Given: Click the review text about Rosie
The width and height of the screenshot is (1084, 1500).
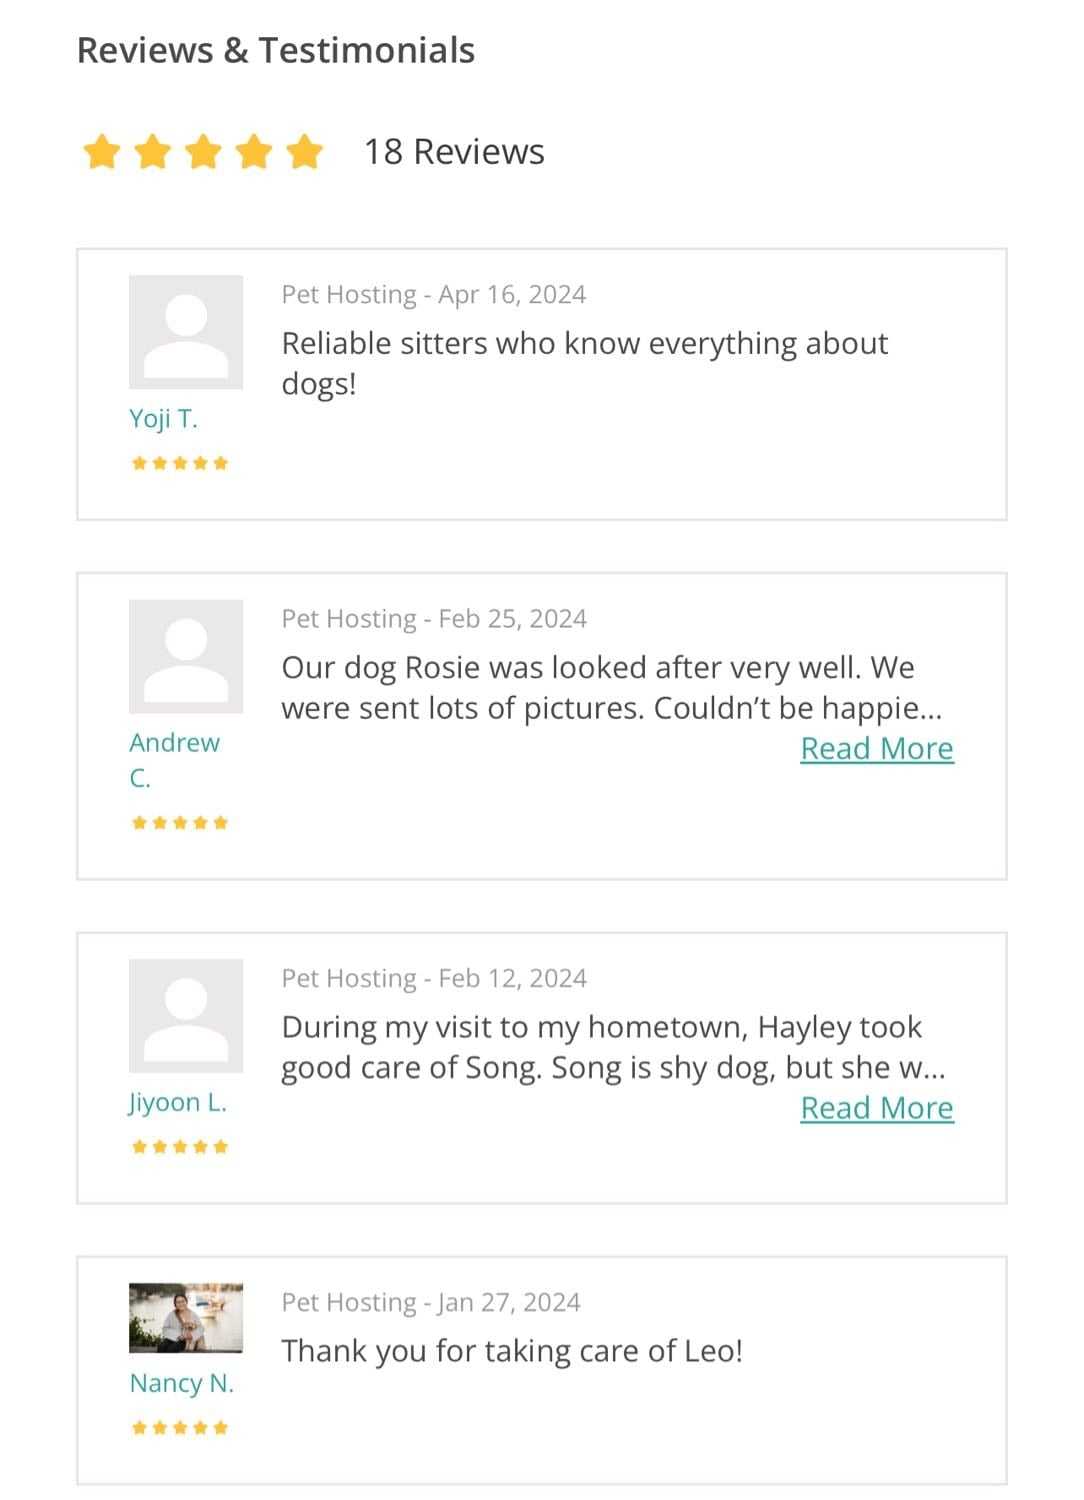Looking at the screenshot, I should [x=610, y=688].
